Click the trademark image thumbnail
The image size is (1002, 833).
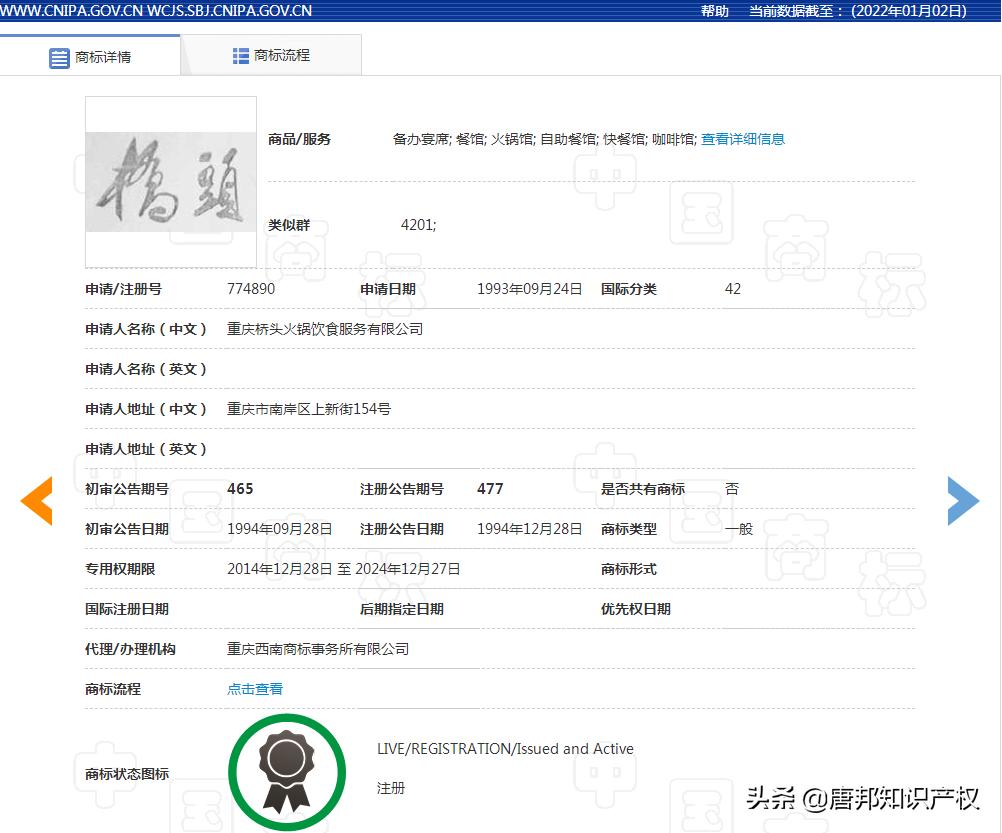point(170,182)
